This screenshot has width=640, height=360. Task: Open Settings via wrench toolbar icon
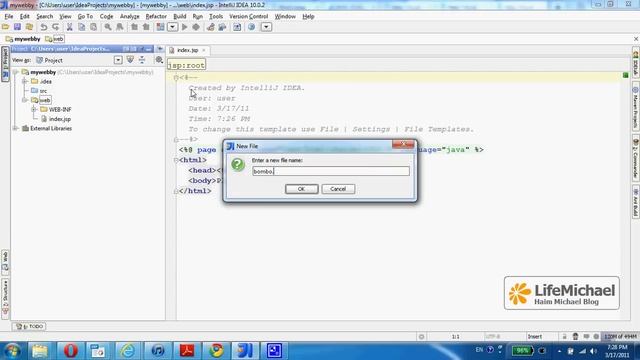pos(211,27)
